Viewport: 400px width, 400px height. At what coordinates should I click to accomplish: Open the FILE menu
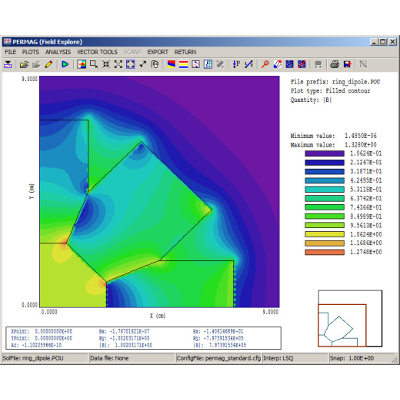tap(10, 52)
